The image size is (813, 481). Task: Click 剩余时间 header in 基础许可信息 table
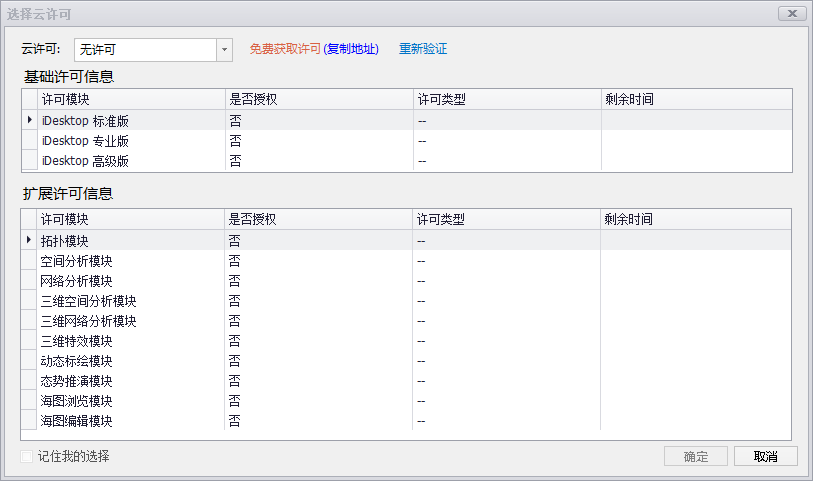pyautogui.click(x=697, y=99)
